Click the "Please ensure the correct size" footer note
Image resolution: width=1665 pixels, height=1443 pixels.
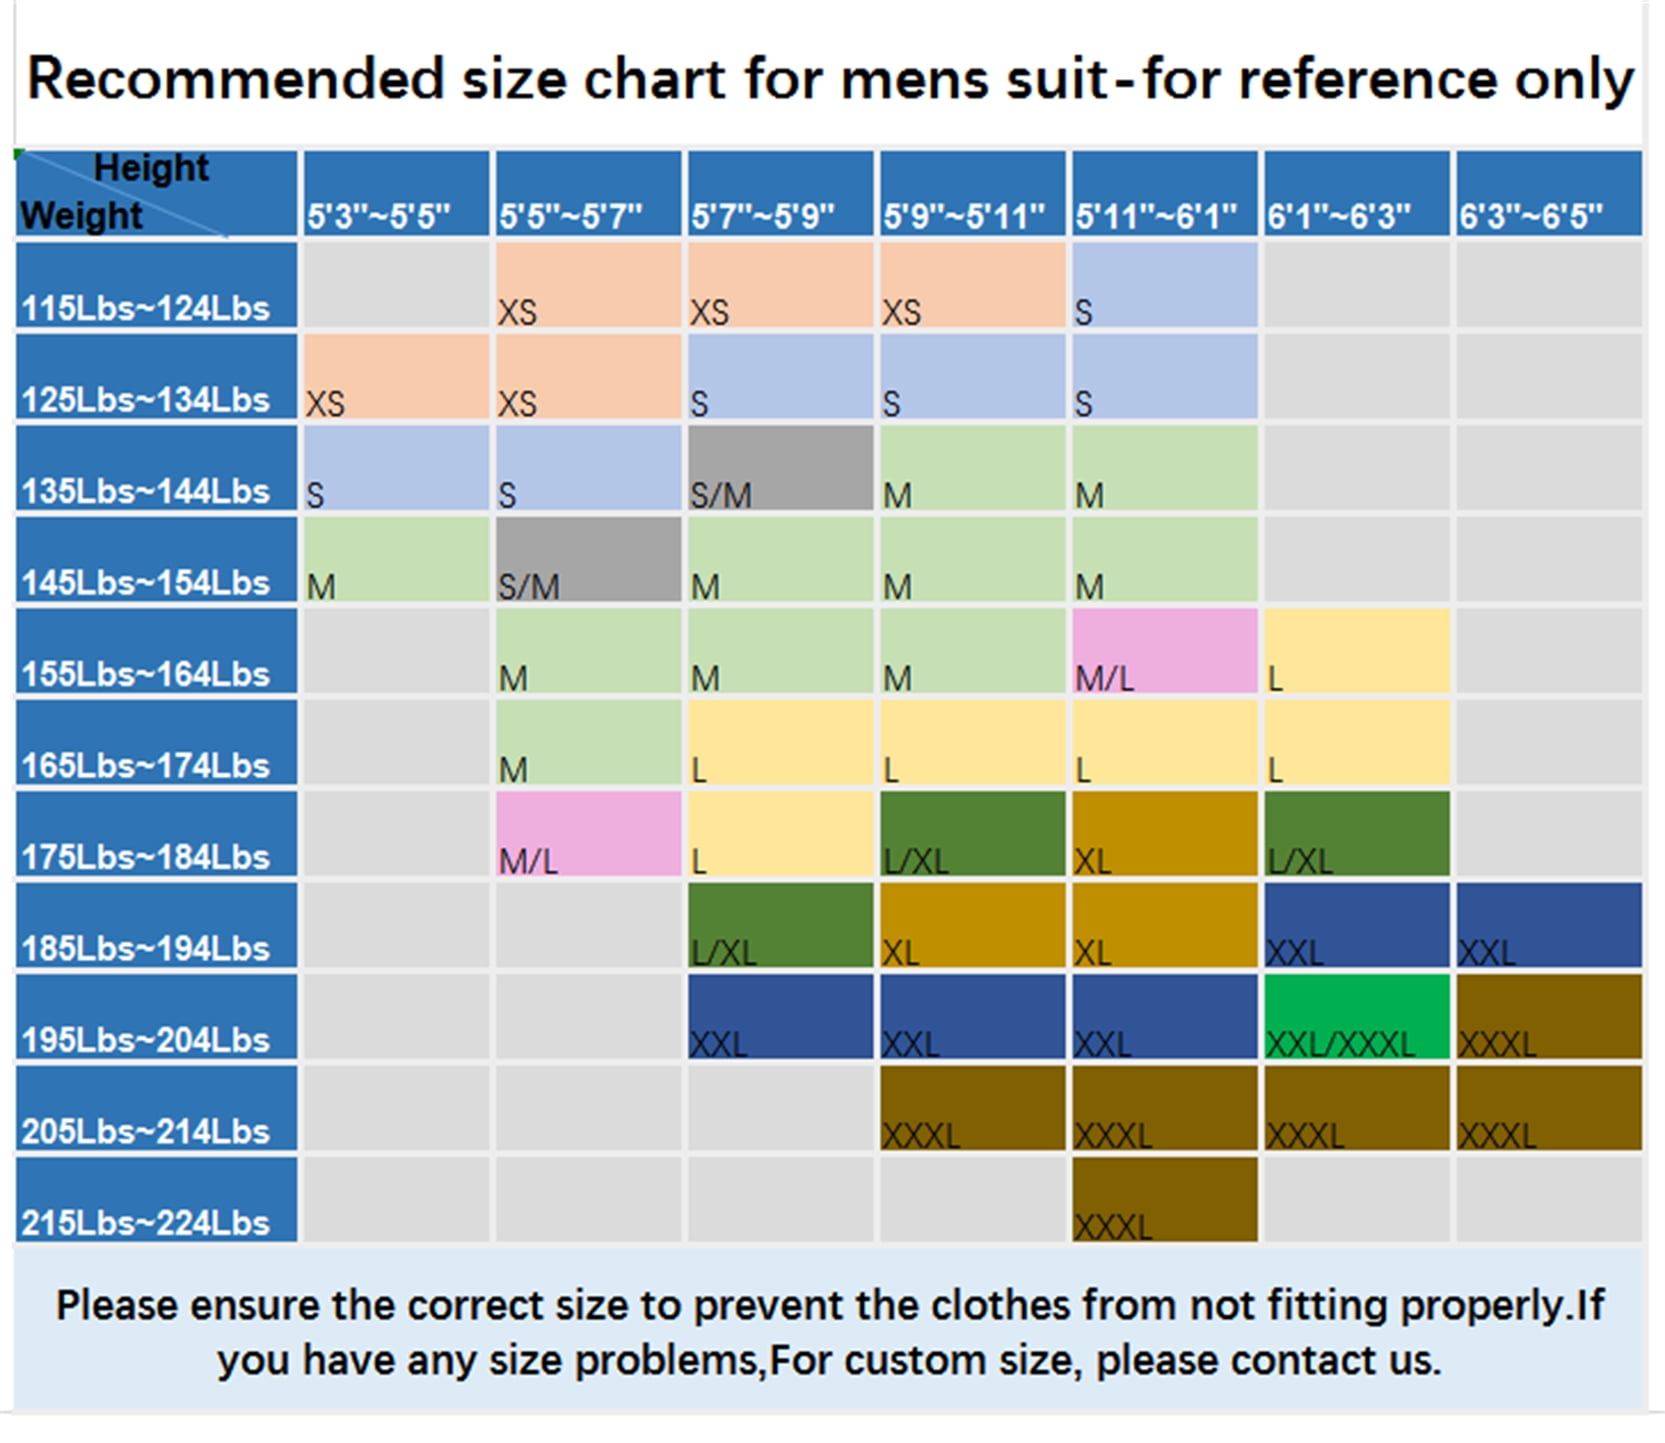coord(830,1332)
